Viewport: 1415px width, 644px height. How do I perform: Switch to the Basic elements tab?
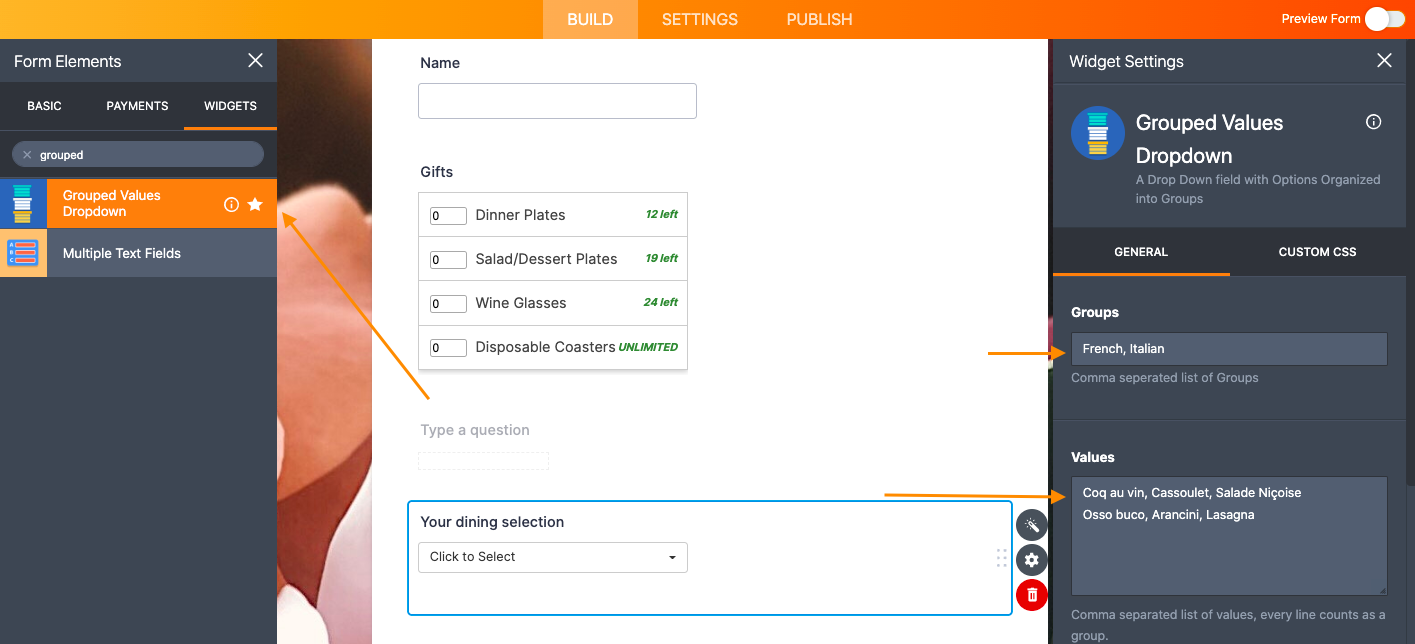point(44,106)
